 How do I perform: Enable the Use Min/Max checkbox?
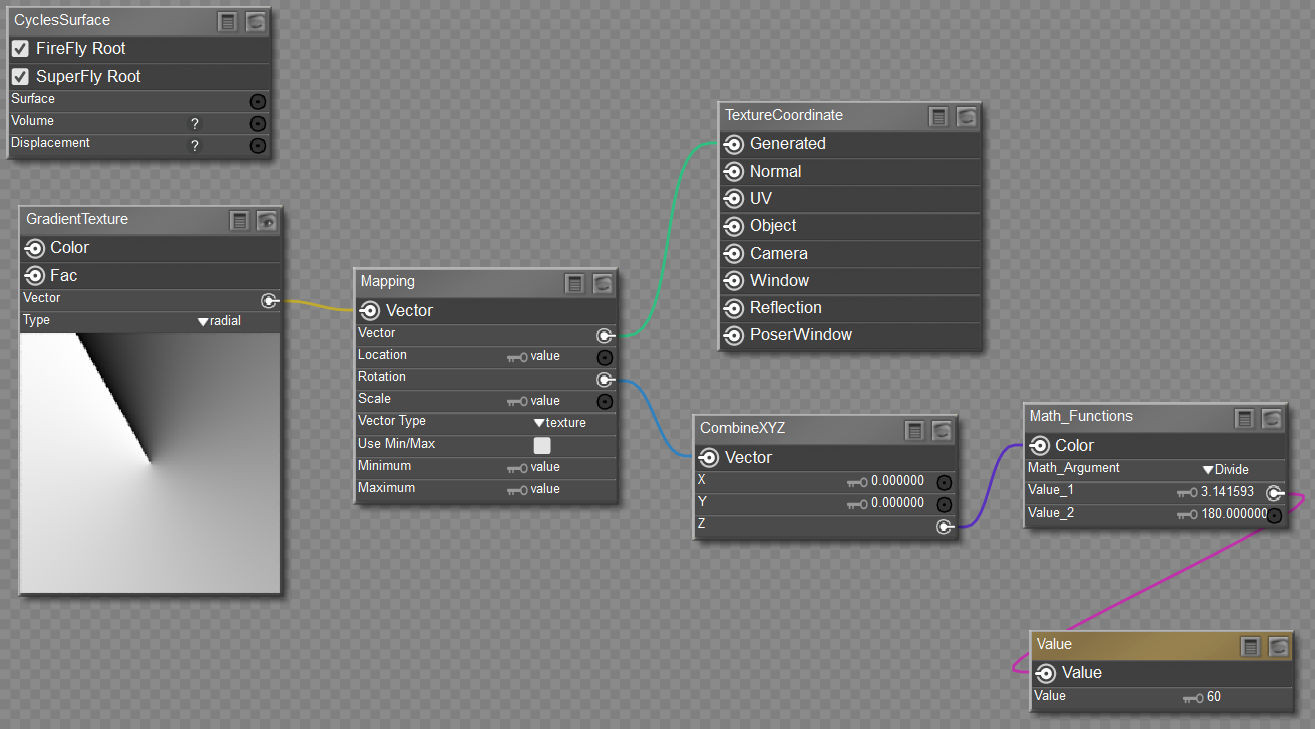(542, 445)
